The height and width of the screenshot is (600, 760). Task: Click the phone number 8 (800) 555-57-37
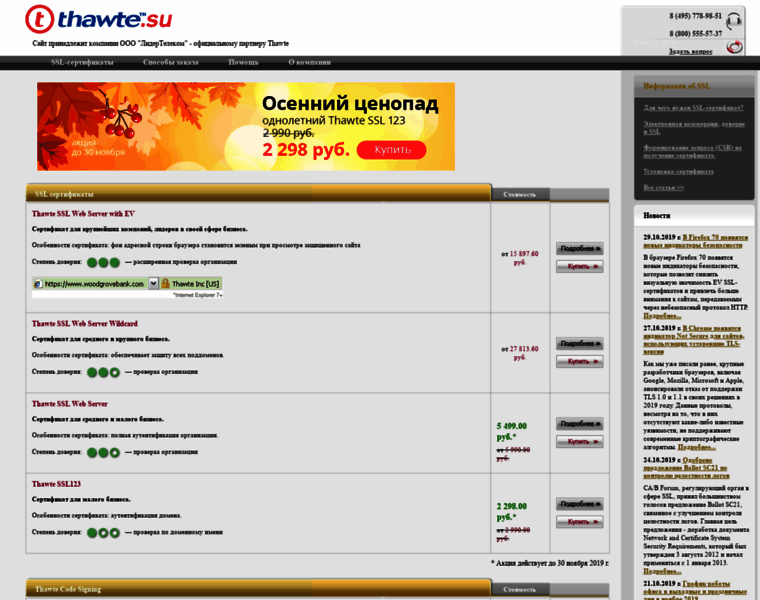coord(695,33)
